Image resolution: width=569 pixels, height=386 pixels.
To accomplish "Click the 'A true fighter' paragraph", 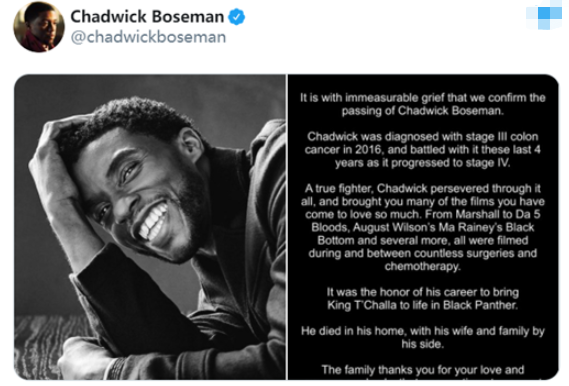I will pos(422,227).
